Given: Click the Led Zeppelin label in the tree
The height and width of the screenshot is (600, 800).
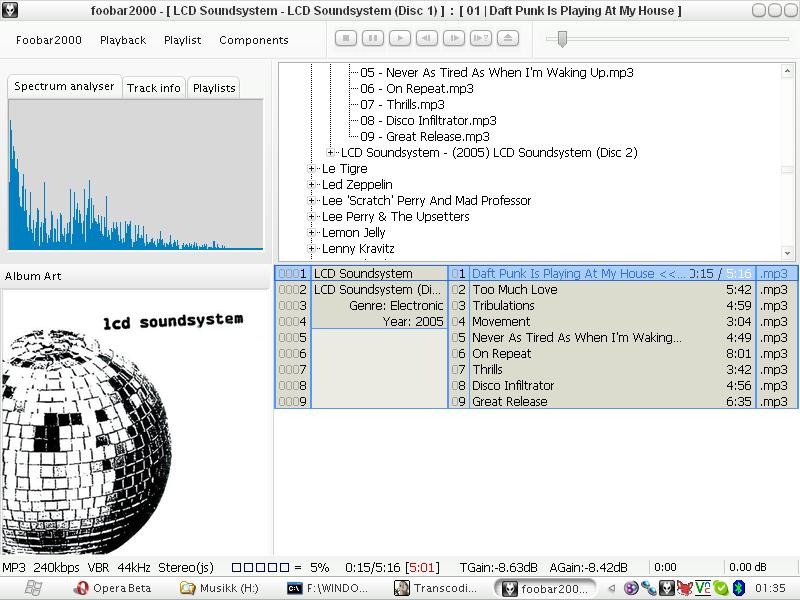Looking at the screenshot, I should click(357, 184).
